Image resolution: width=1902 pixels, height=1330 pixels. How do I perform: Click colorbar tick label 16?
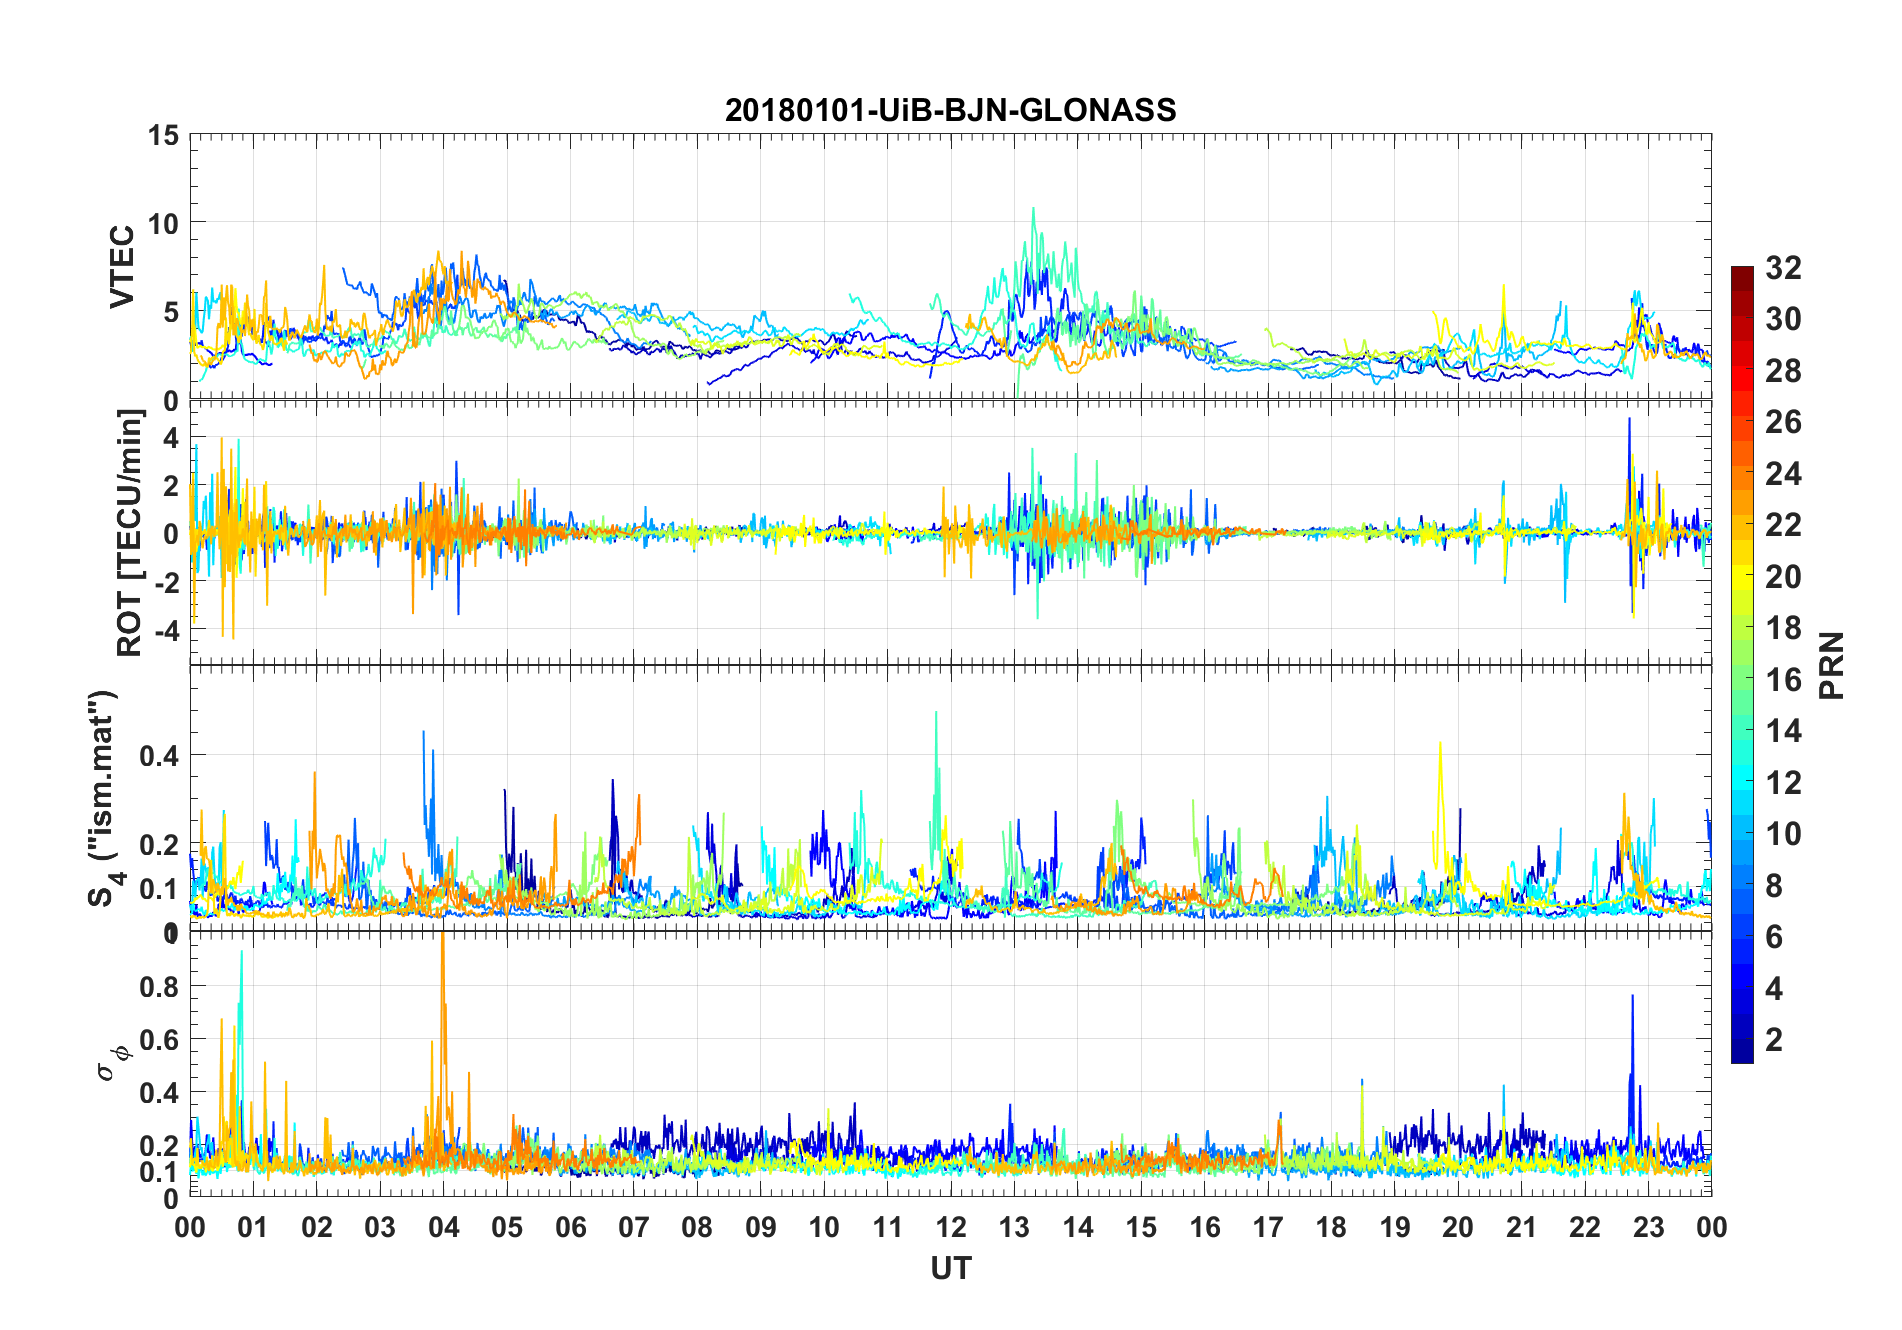click(1783, 679)
